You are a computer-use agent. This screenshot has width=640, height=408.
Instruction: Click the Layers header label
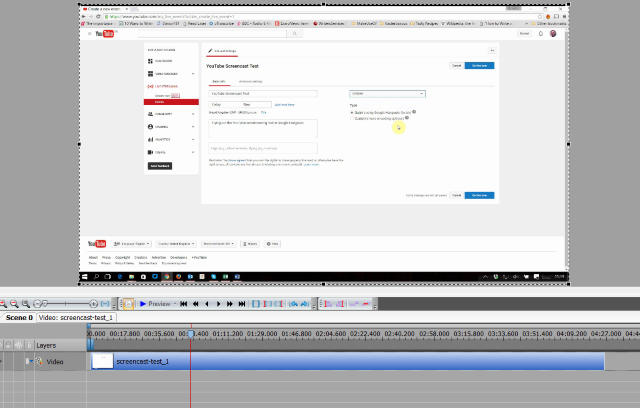(x=46, y=346)
